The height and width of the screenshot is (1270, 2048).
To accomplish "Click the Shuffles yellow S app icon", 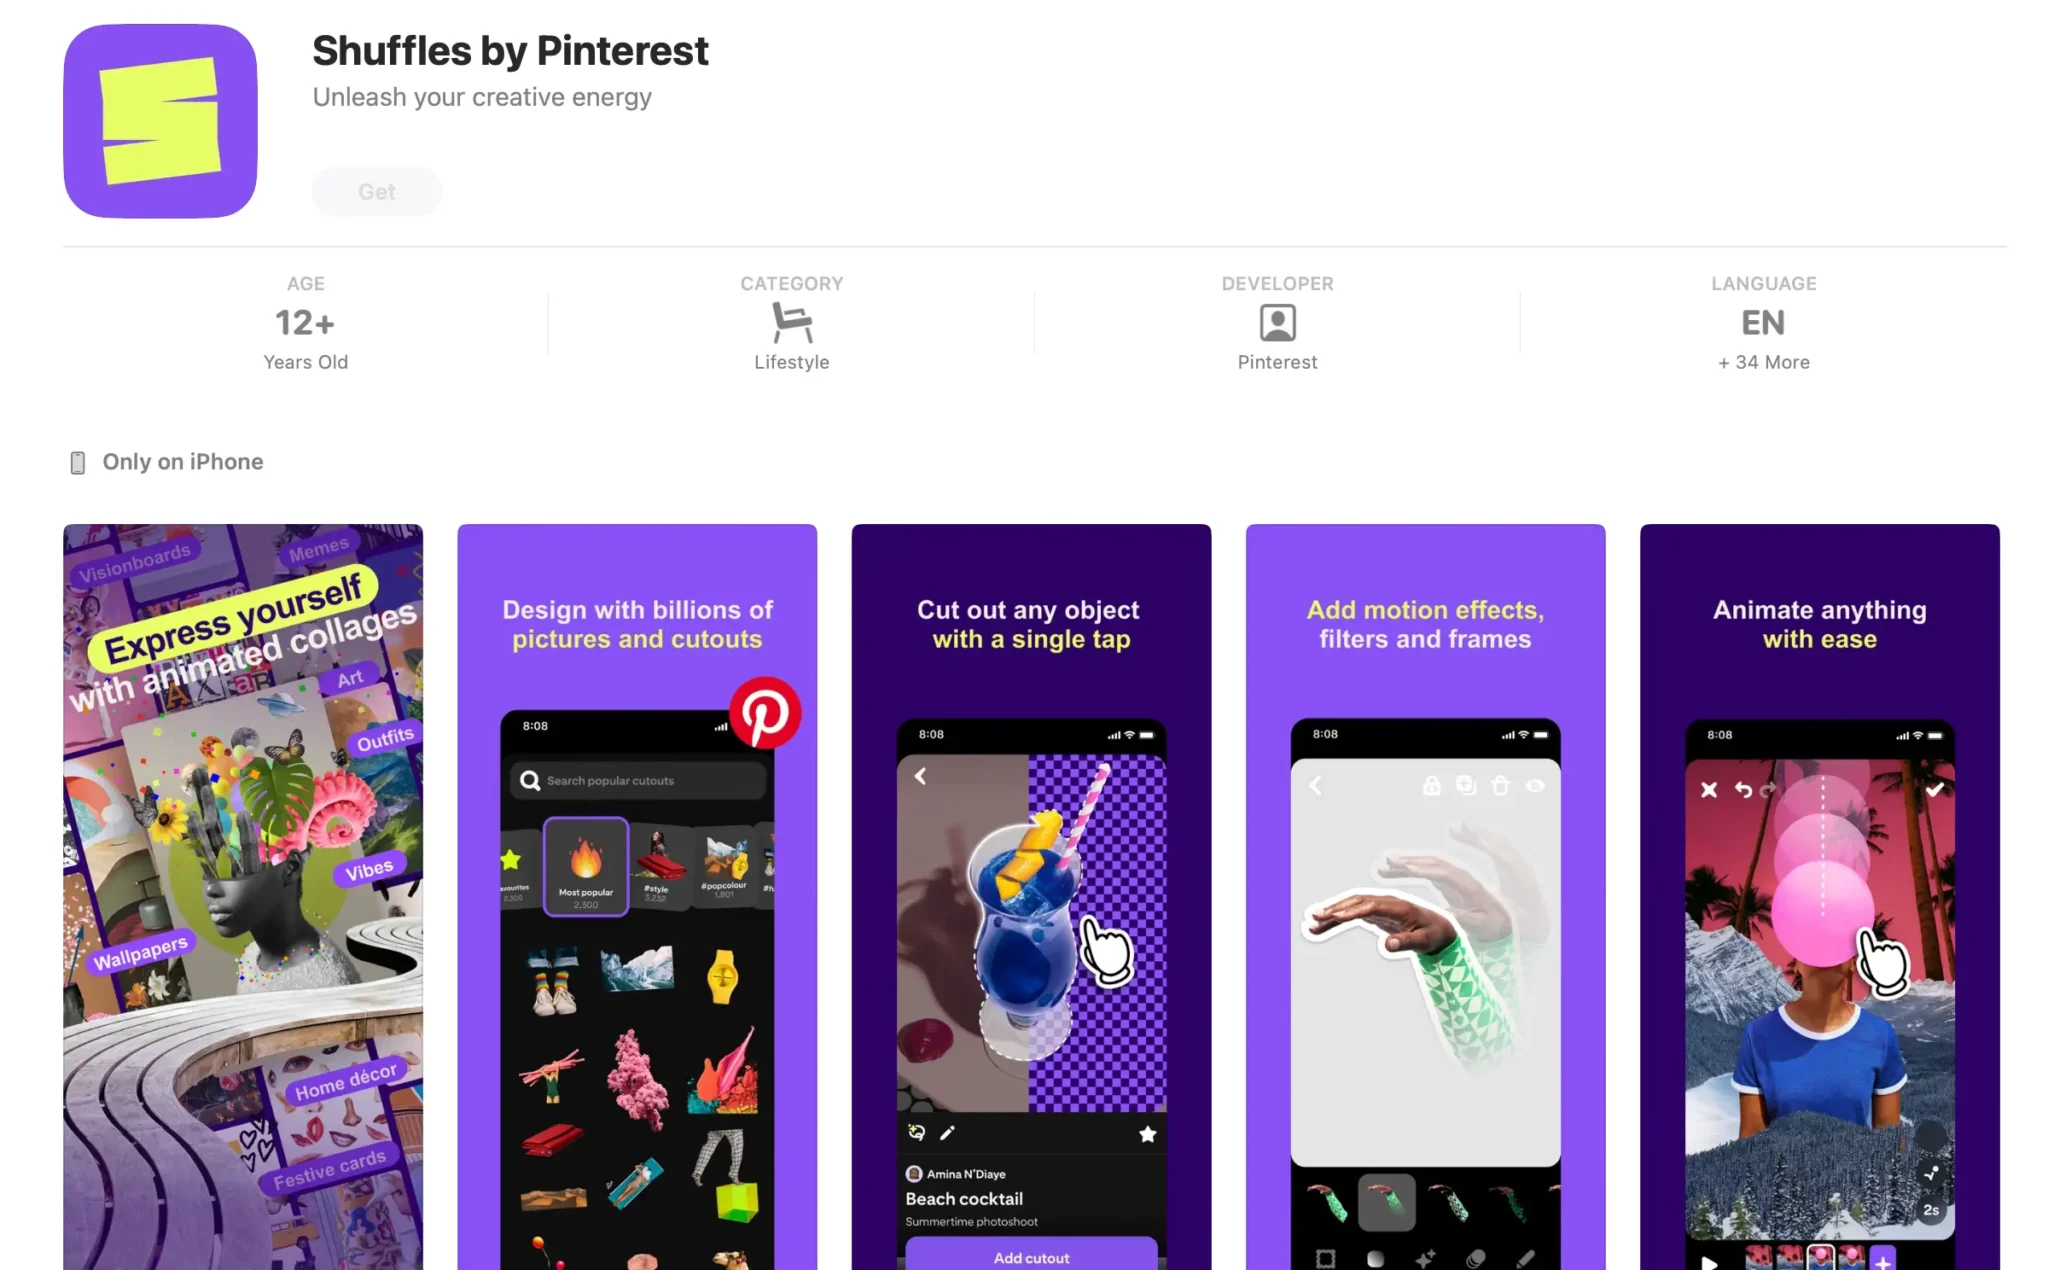I will click(160, 121).
